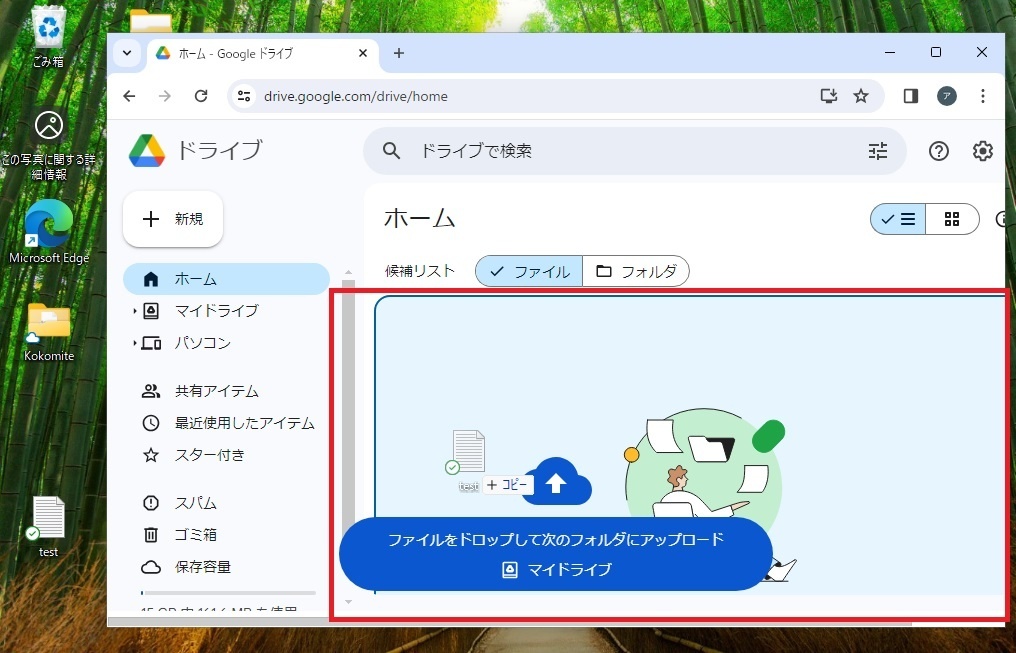Screen dimensions: 1016x653
Task: Switch to grid layout view
Action: coord(952,219)
